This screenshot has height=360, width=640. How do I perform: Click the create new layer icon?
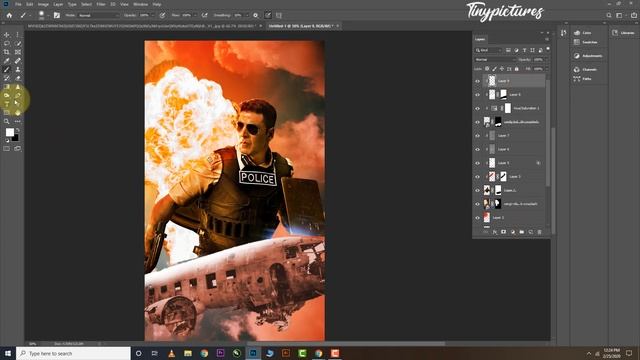(531, 232)
